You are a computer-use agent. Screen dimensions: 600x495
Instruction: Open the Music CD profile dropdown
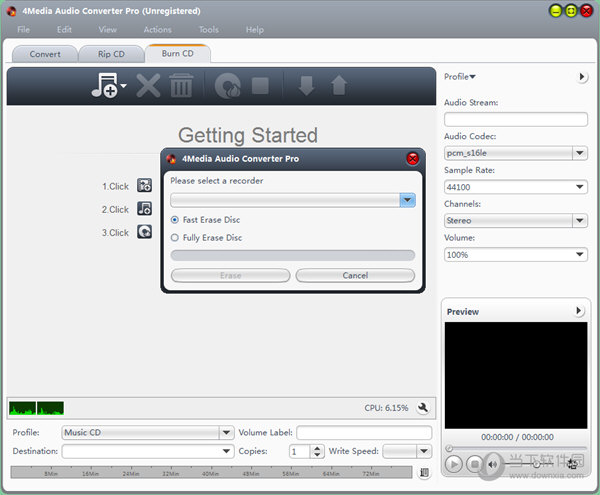(x=226, y=433)
